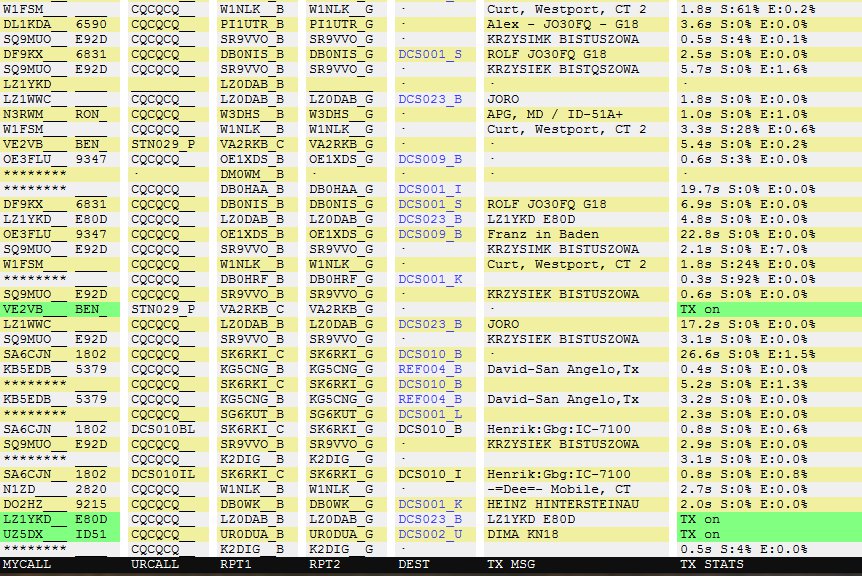Open the DCS002_U destination link
The height and width of the screenshot is (576, 862).
pos(430,534)
